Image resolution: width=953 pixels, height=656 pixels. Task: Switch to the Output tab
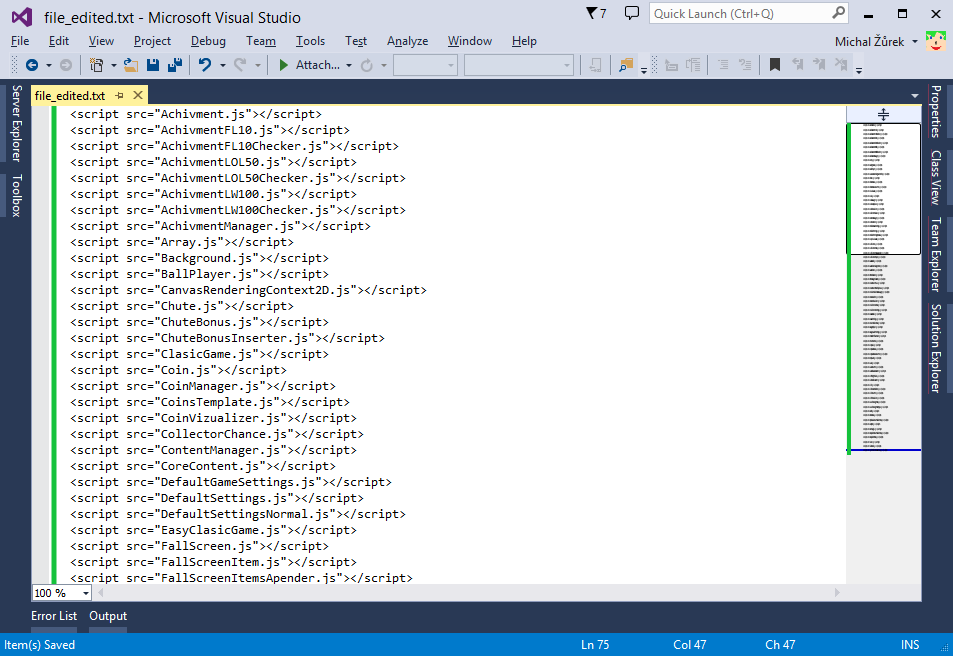click(107, 616)
